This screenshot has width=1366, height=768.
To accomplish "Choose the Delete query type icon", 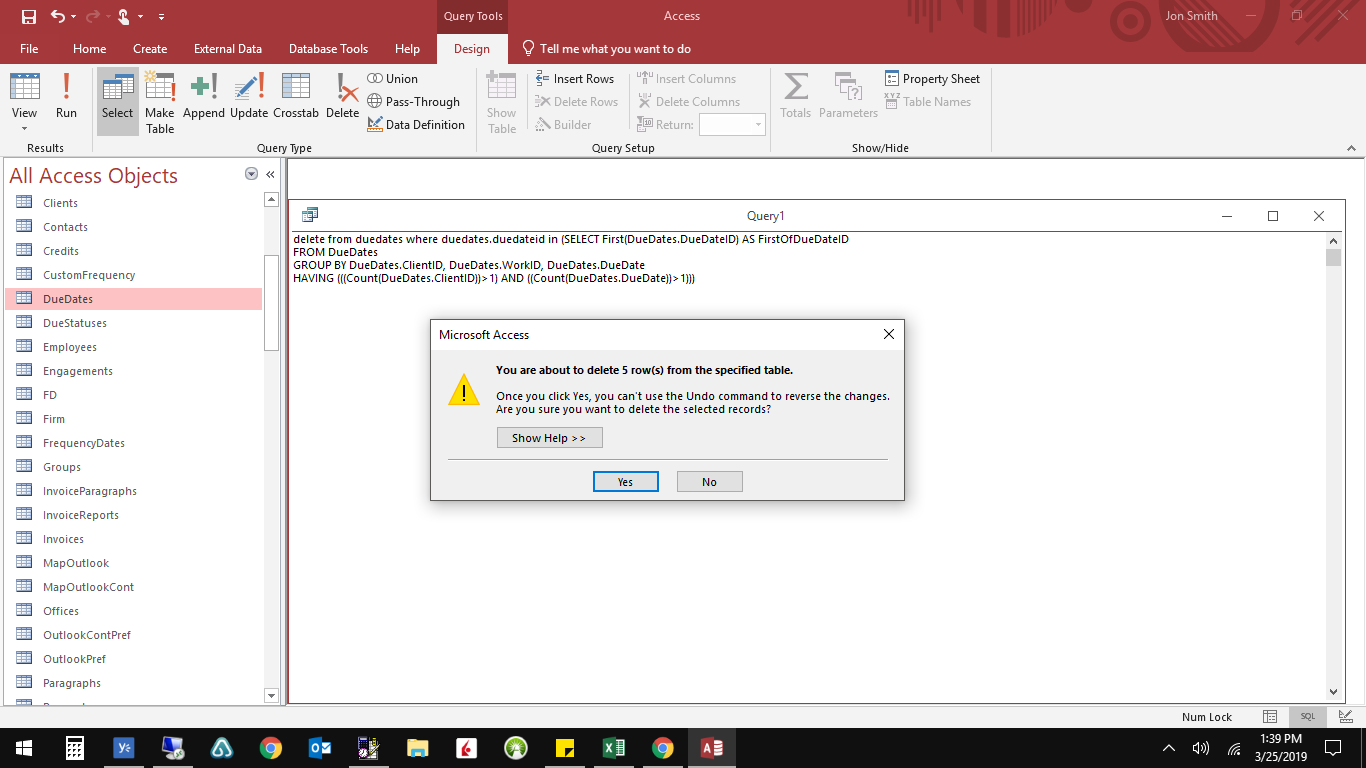I will pos(342,96).
